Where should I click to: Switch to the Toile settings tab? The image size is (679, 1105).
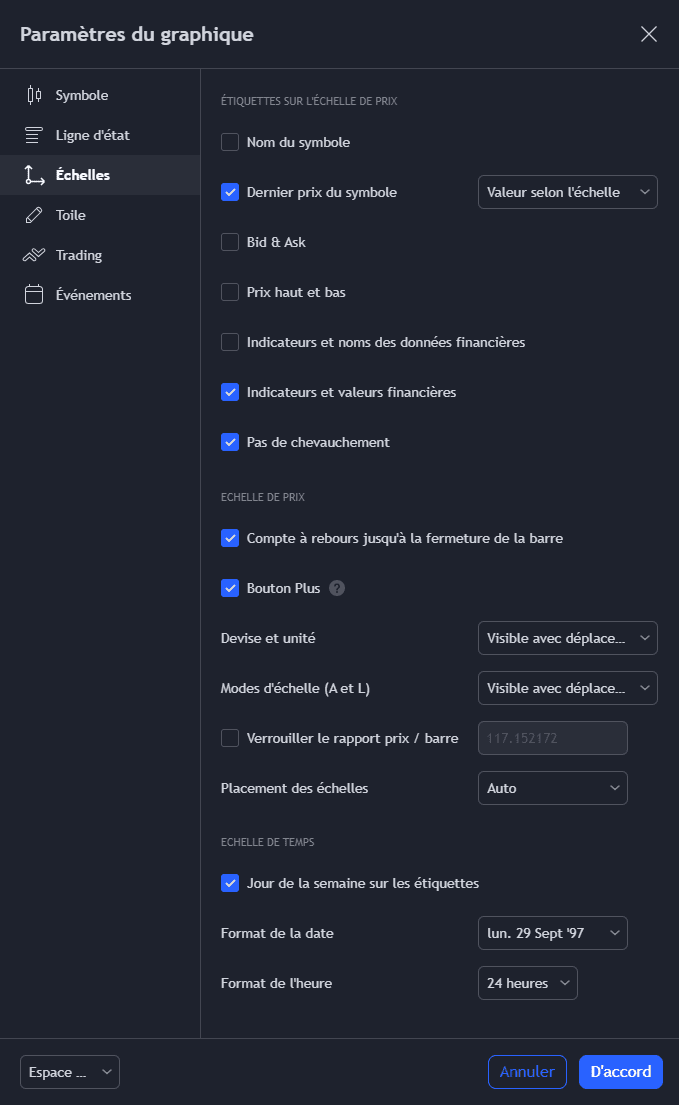click(71, 215)
